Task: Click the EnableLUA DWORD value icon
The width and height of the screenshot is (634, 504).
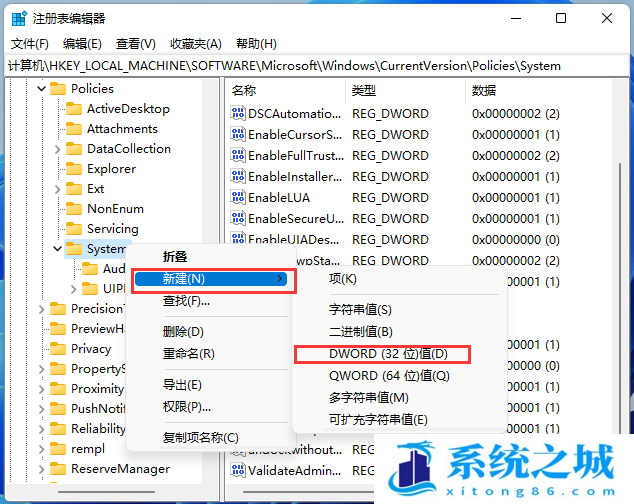Action: coord(238,198)
